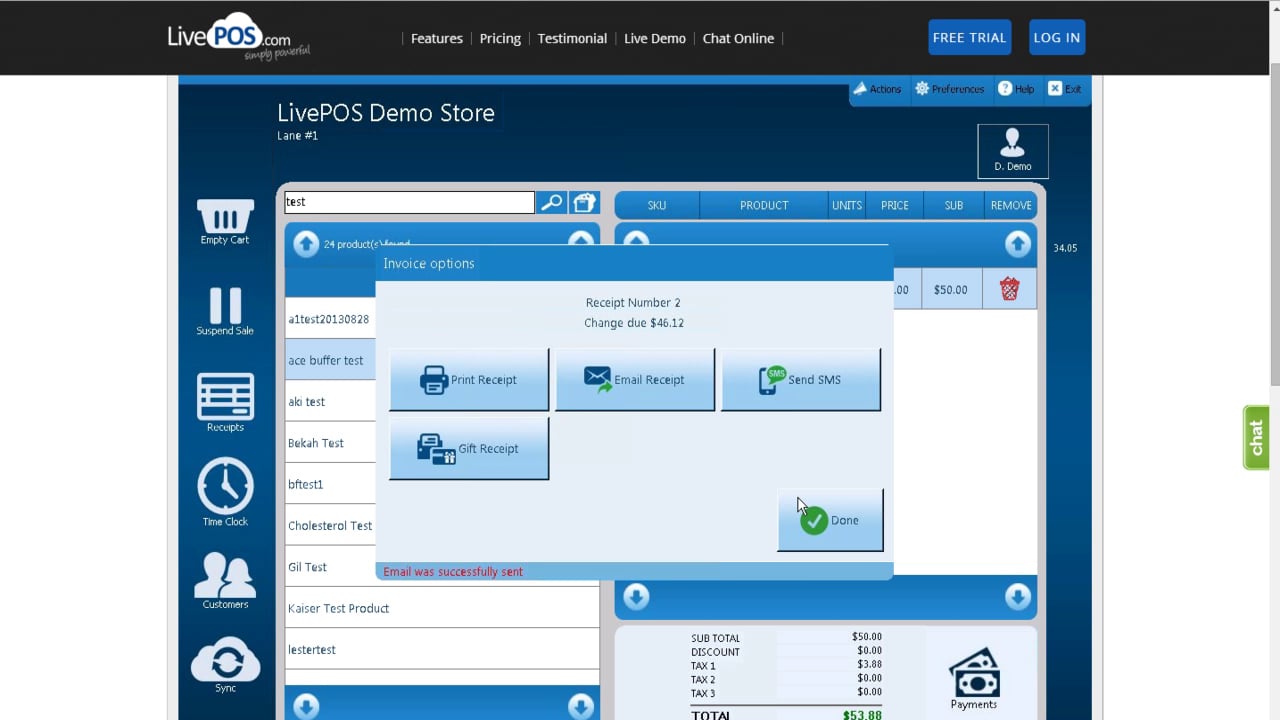
Task: Click the Help question mark item
Action: (x=1016, y=89)
